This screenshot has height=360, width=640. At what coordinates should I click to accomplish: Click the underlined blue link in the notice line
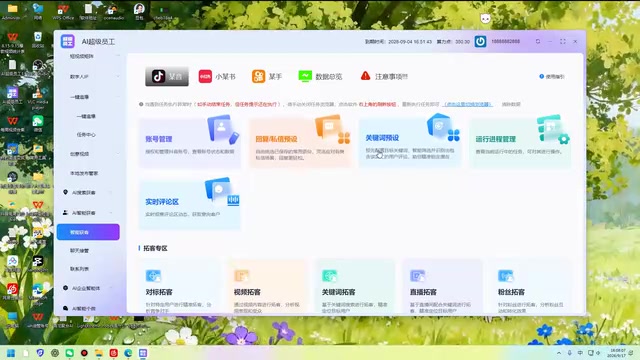coord(468,104)
